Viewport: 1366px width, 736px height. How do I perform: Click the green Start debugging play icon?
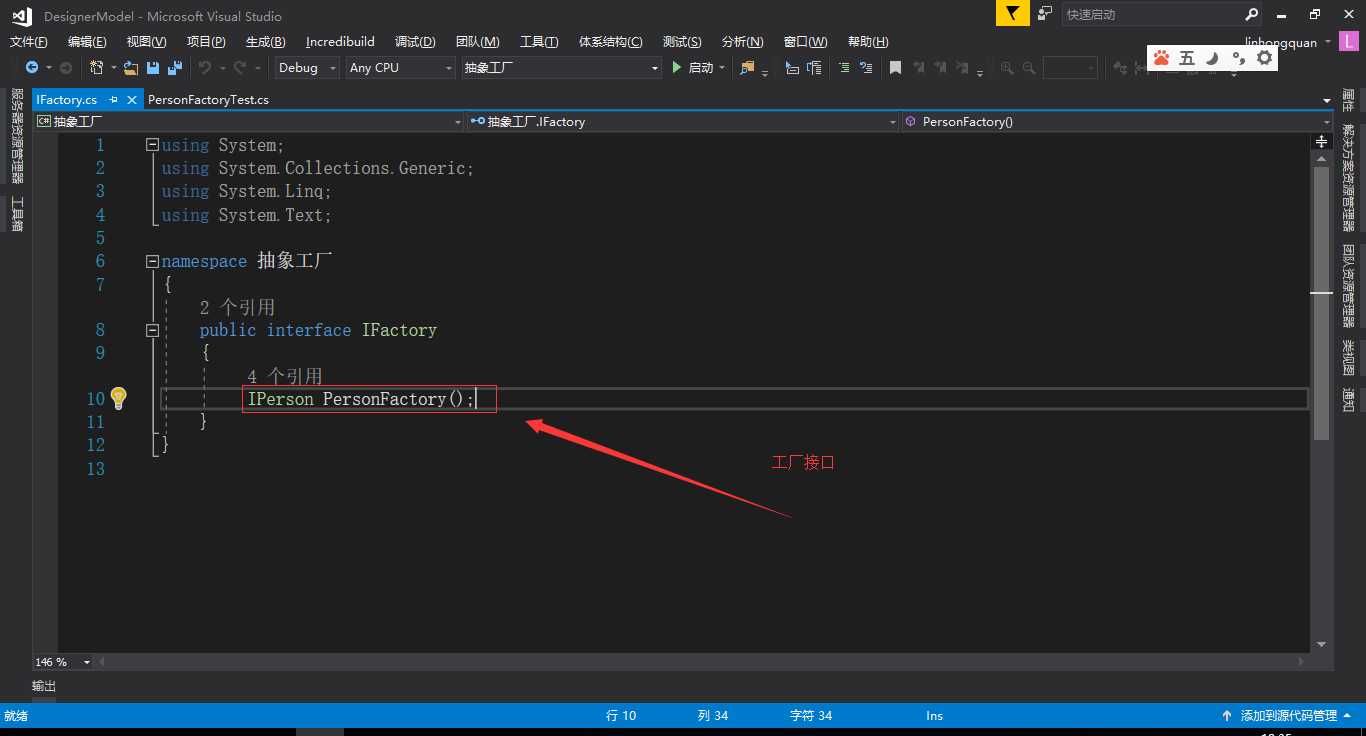[677, 67]
